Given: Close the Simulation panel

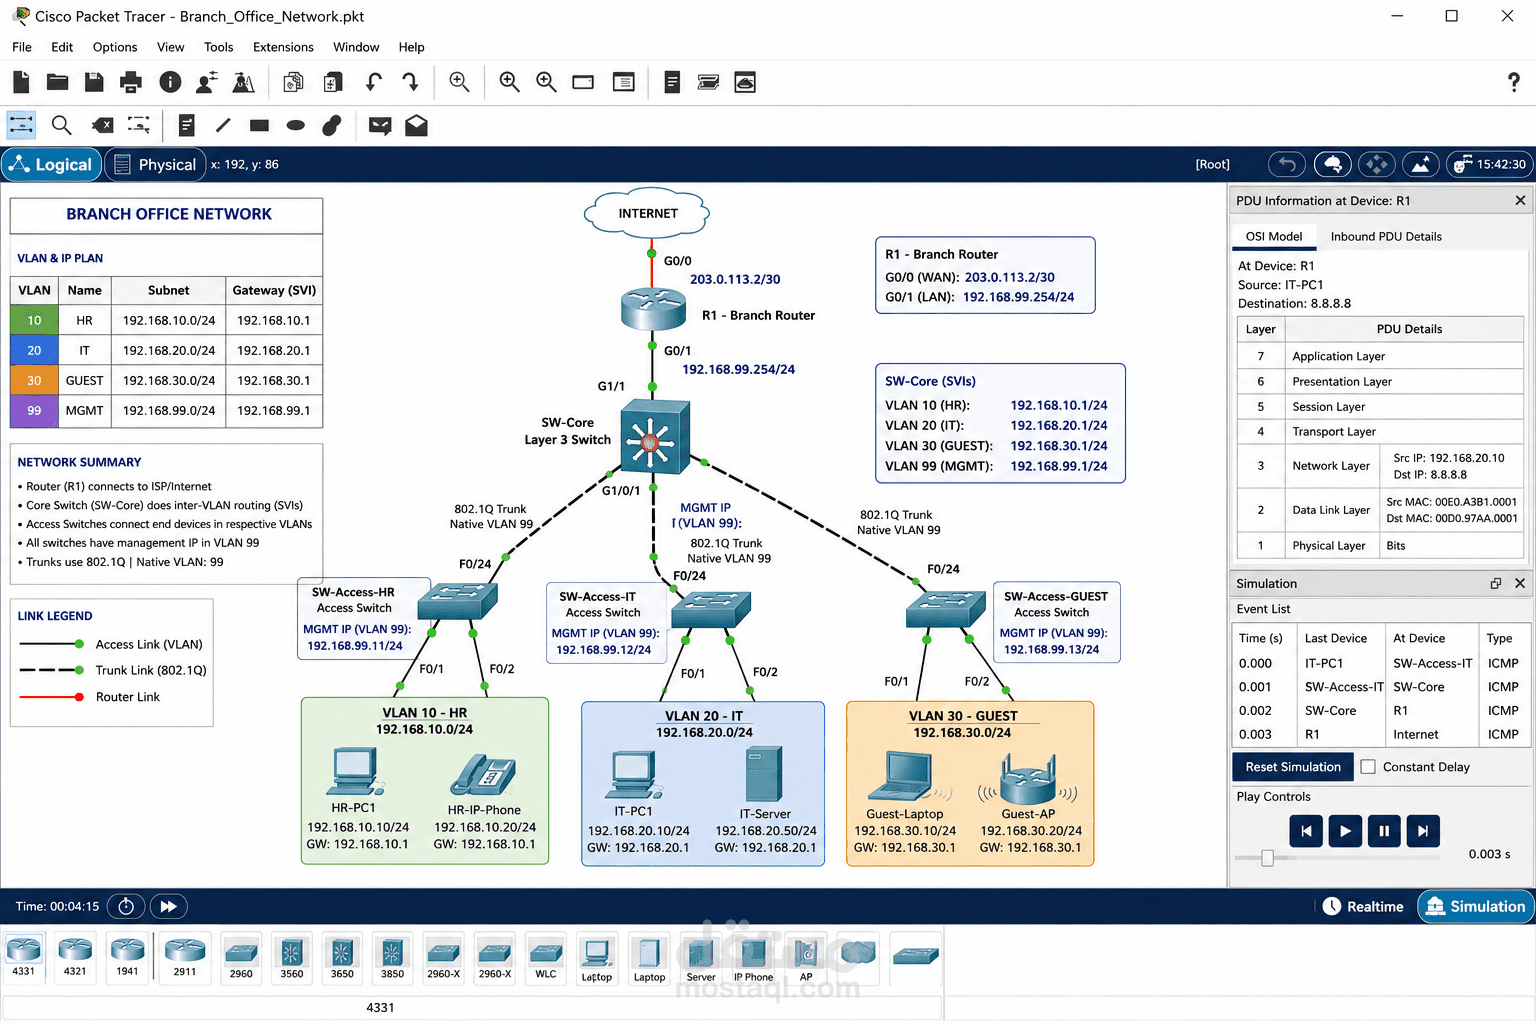Looking at the screenshot, I should pos(1520,583).
